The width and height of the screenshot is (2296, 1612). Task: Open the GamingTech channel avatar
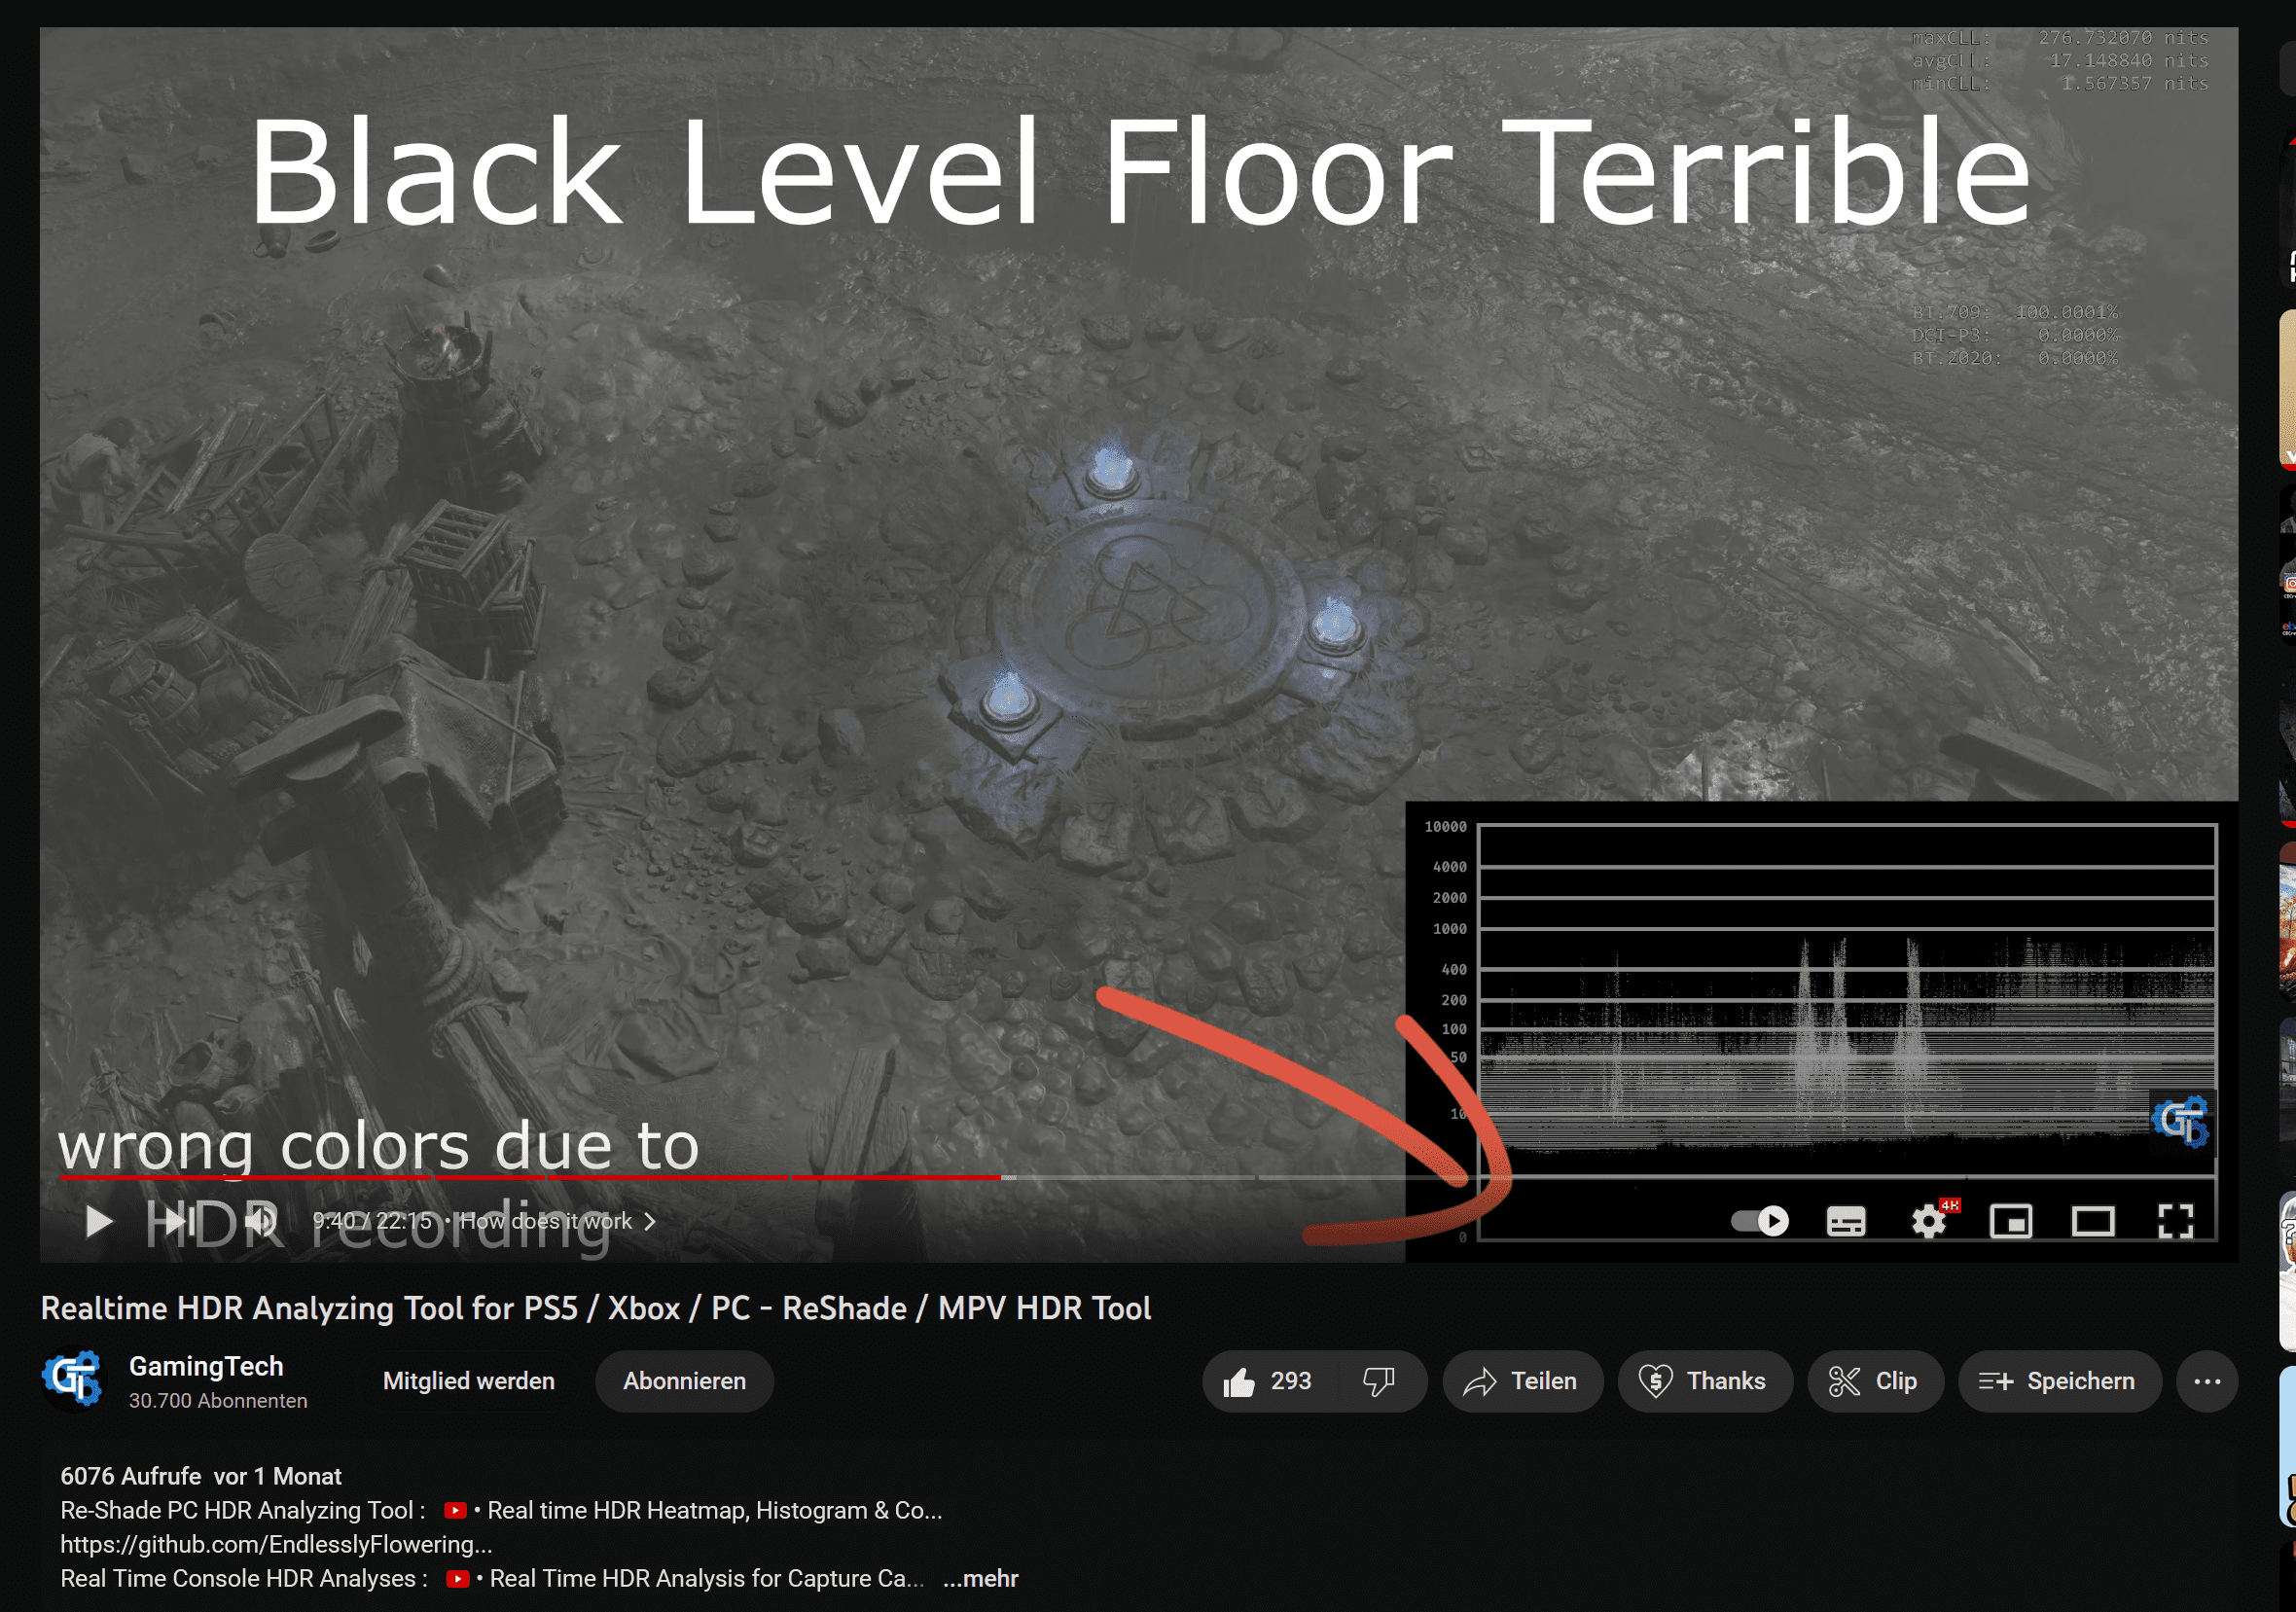[x=72, y=1379]
